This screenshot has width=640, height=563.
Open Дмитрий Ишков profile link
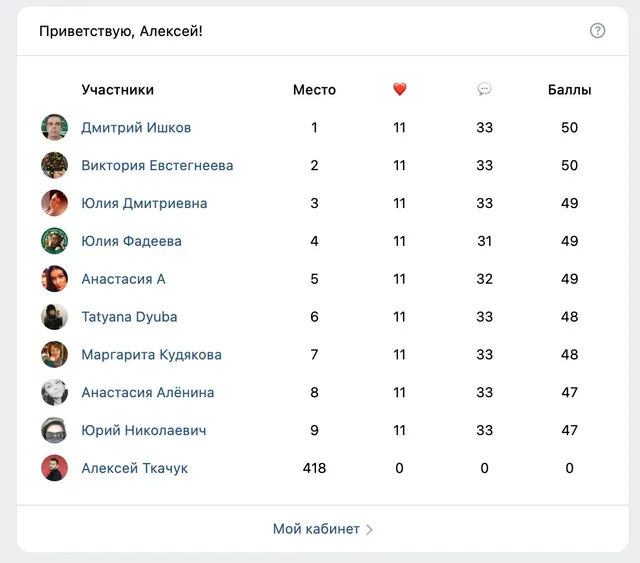point(136,127)
